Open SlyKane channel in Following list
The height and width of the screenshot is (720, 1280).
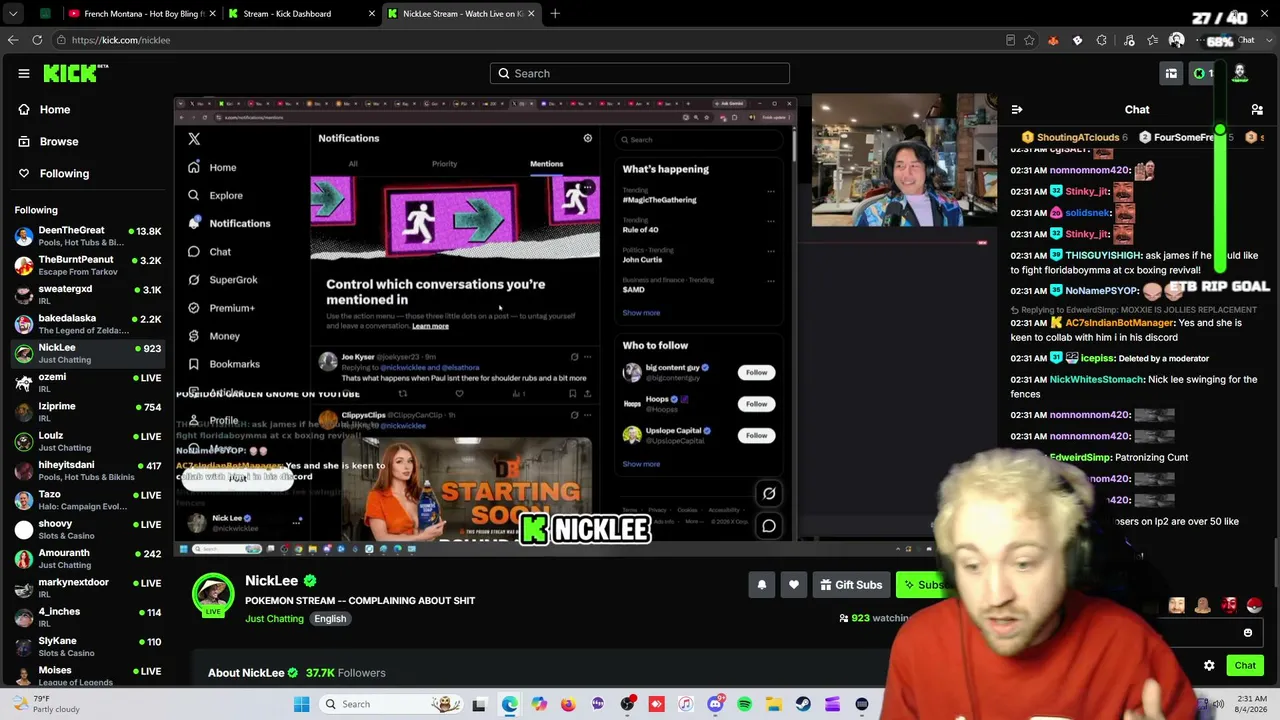tap(87, 645)
